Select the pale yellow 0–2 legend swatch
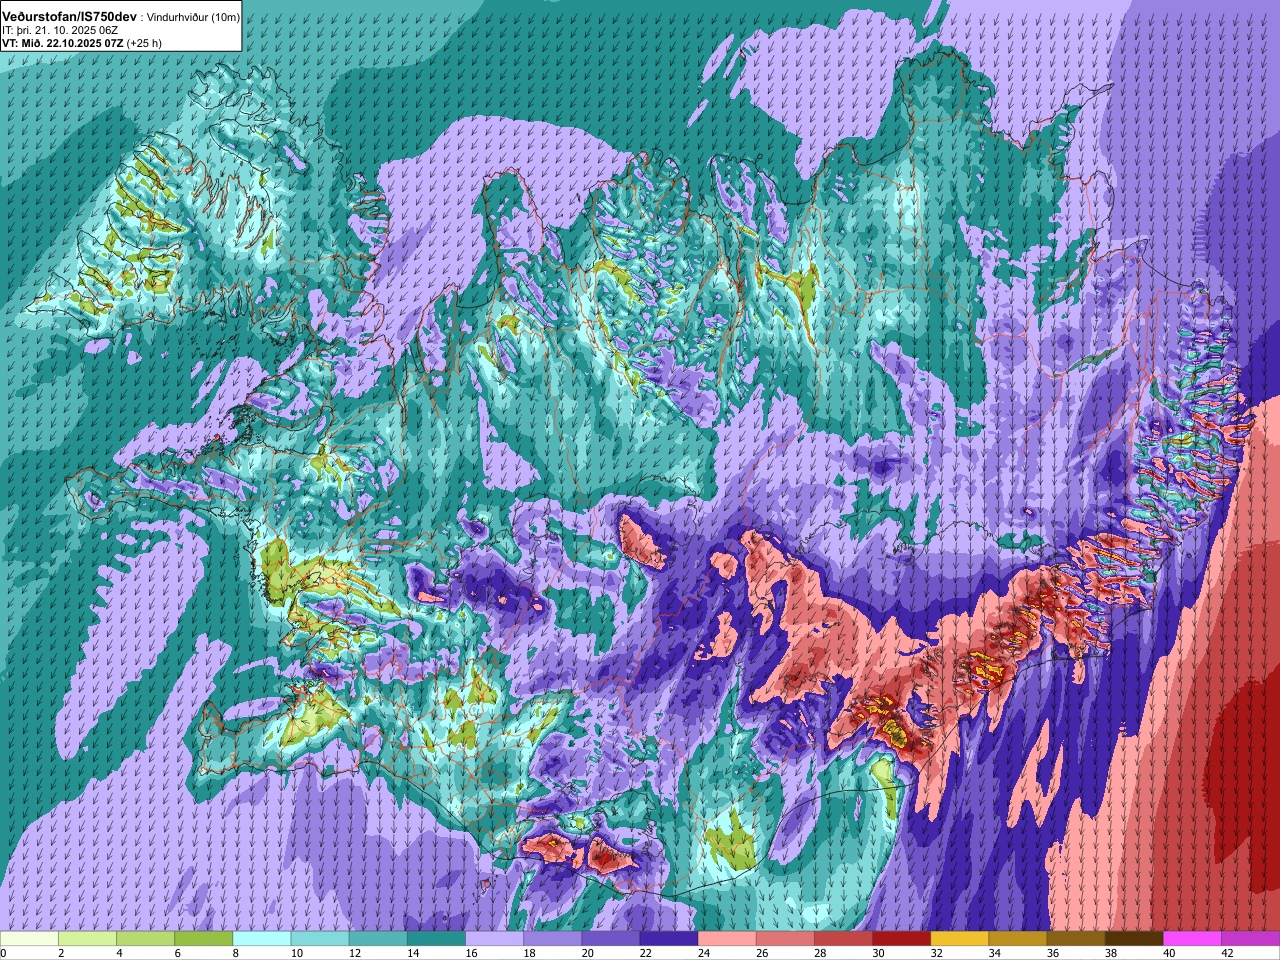1280x960 pixels. [x=29, y=939]
